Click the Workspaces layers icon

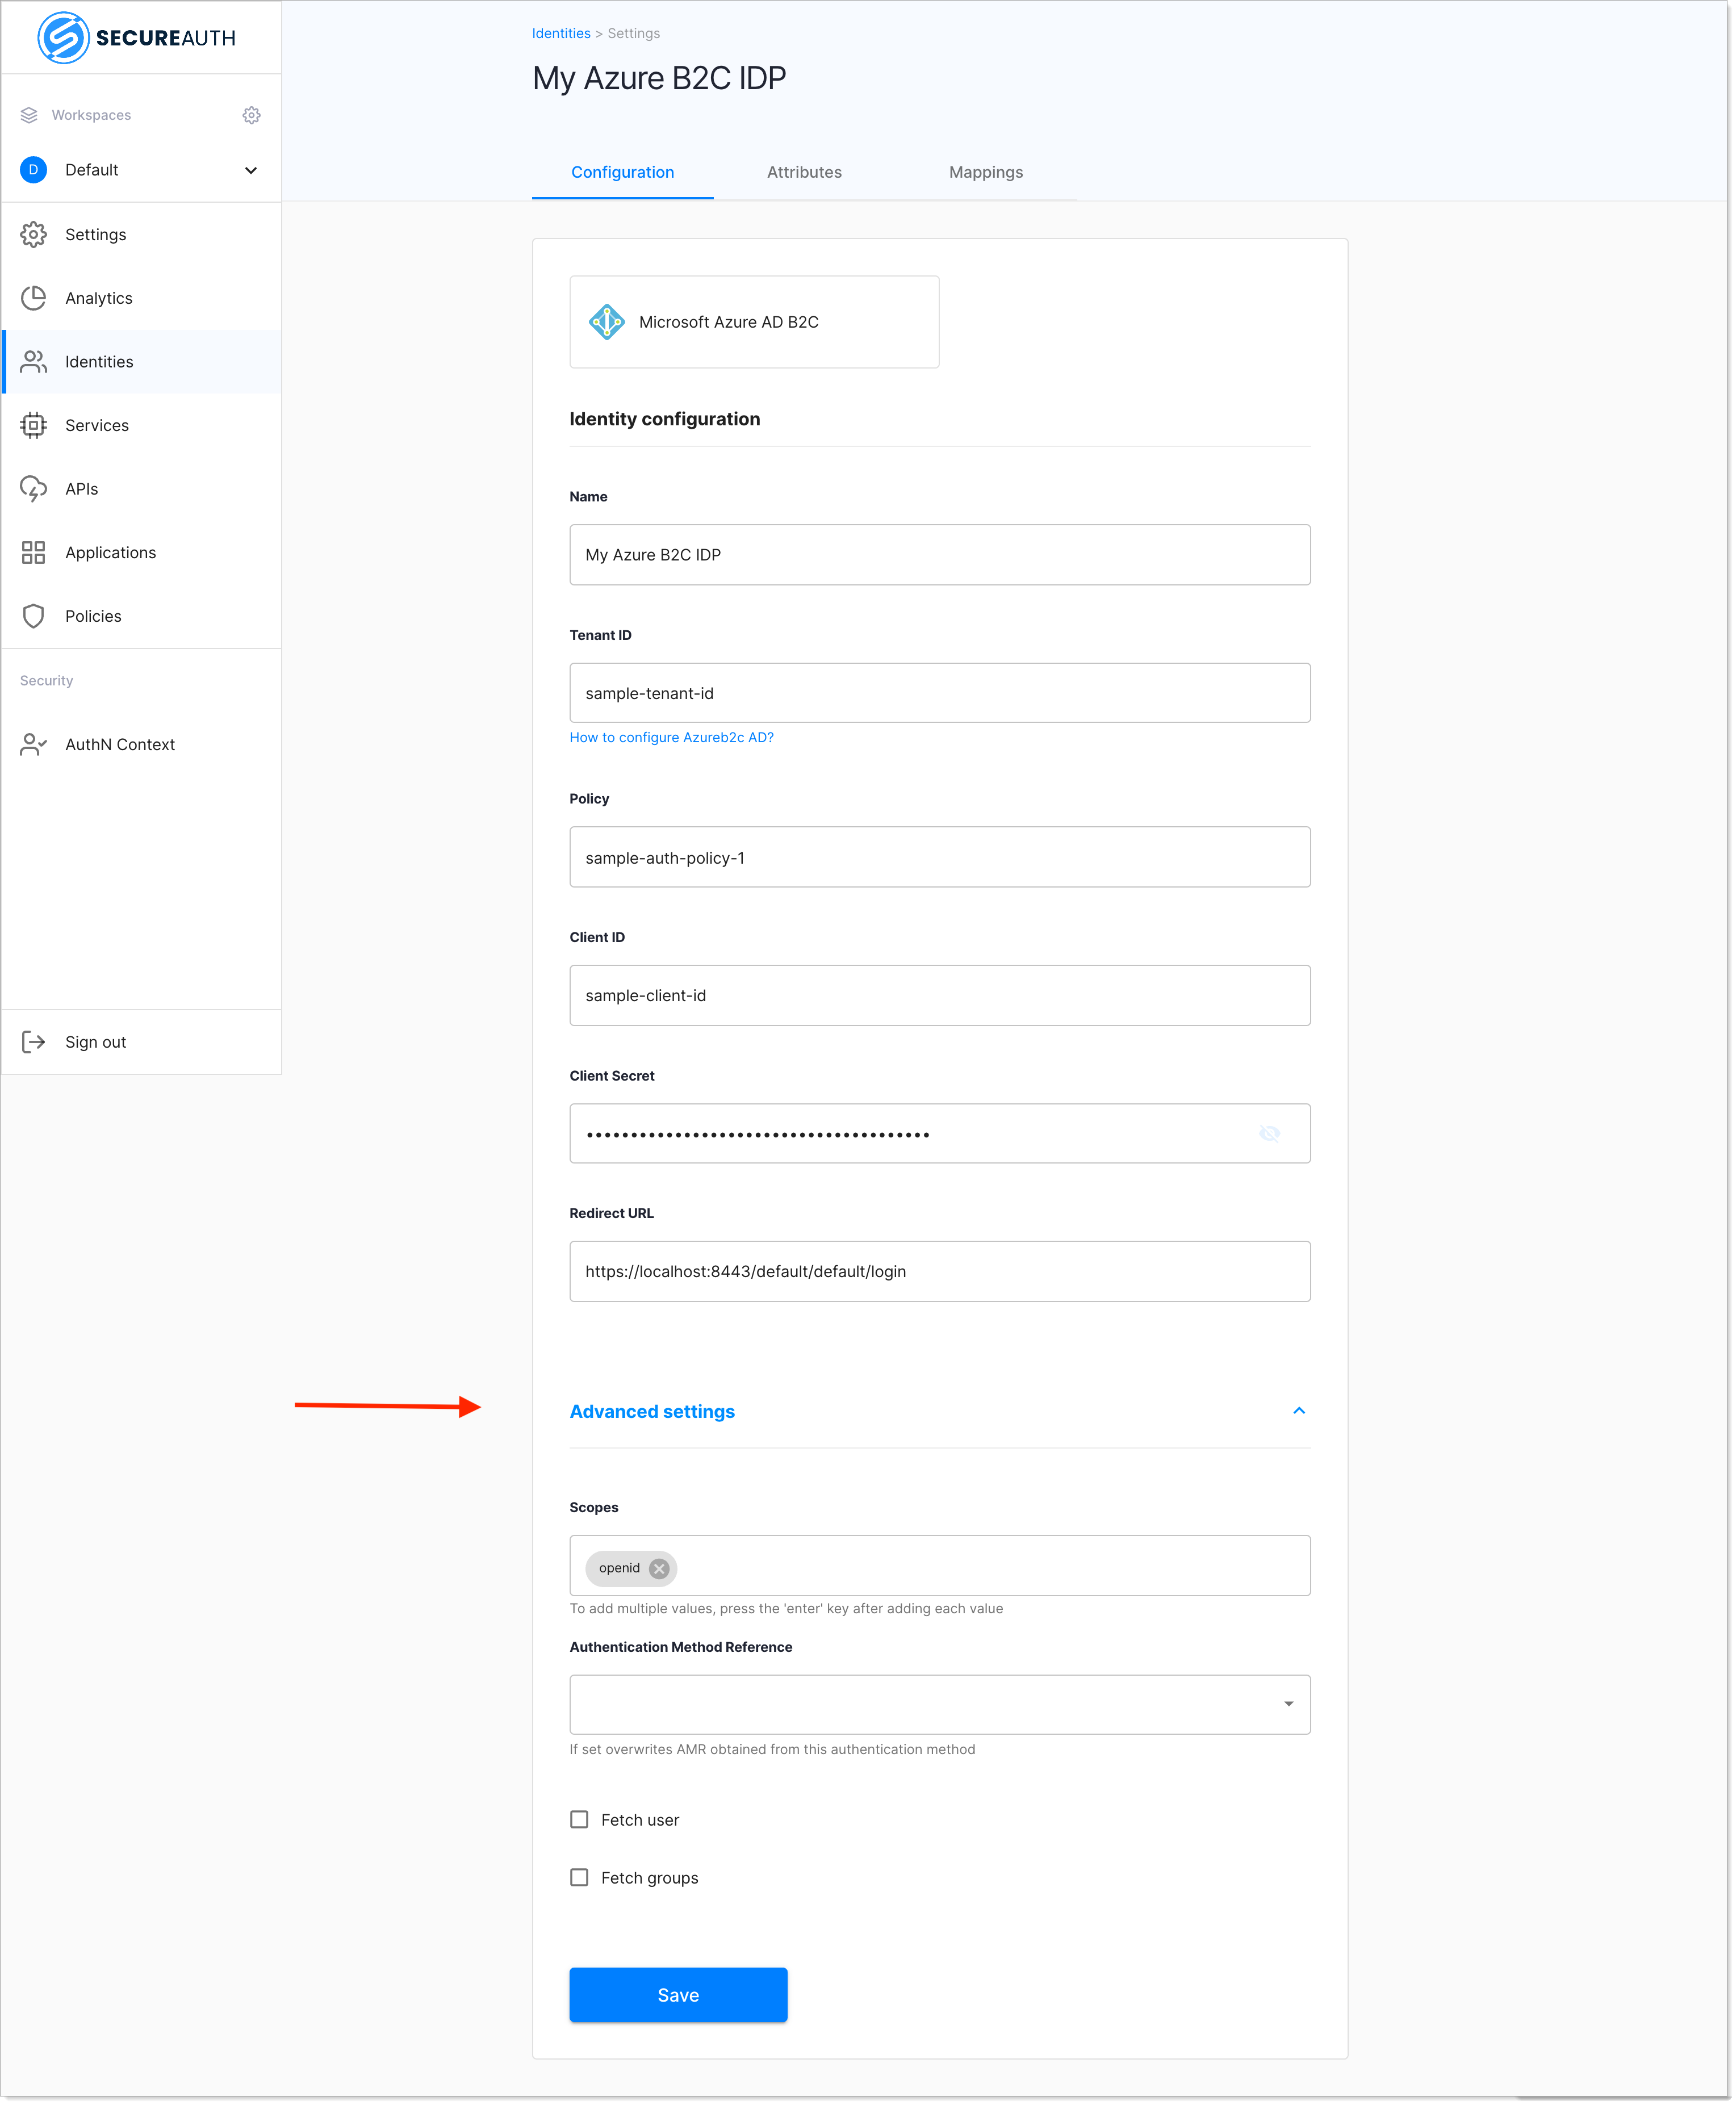pyautogui.click(x=29, y=115)
